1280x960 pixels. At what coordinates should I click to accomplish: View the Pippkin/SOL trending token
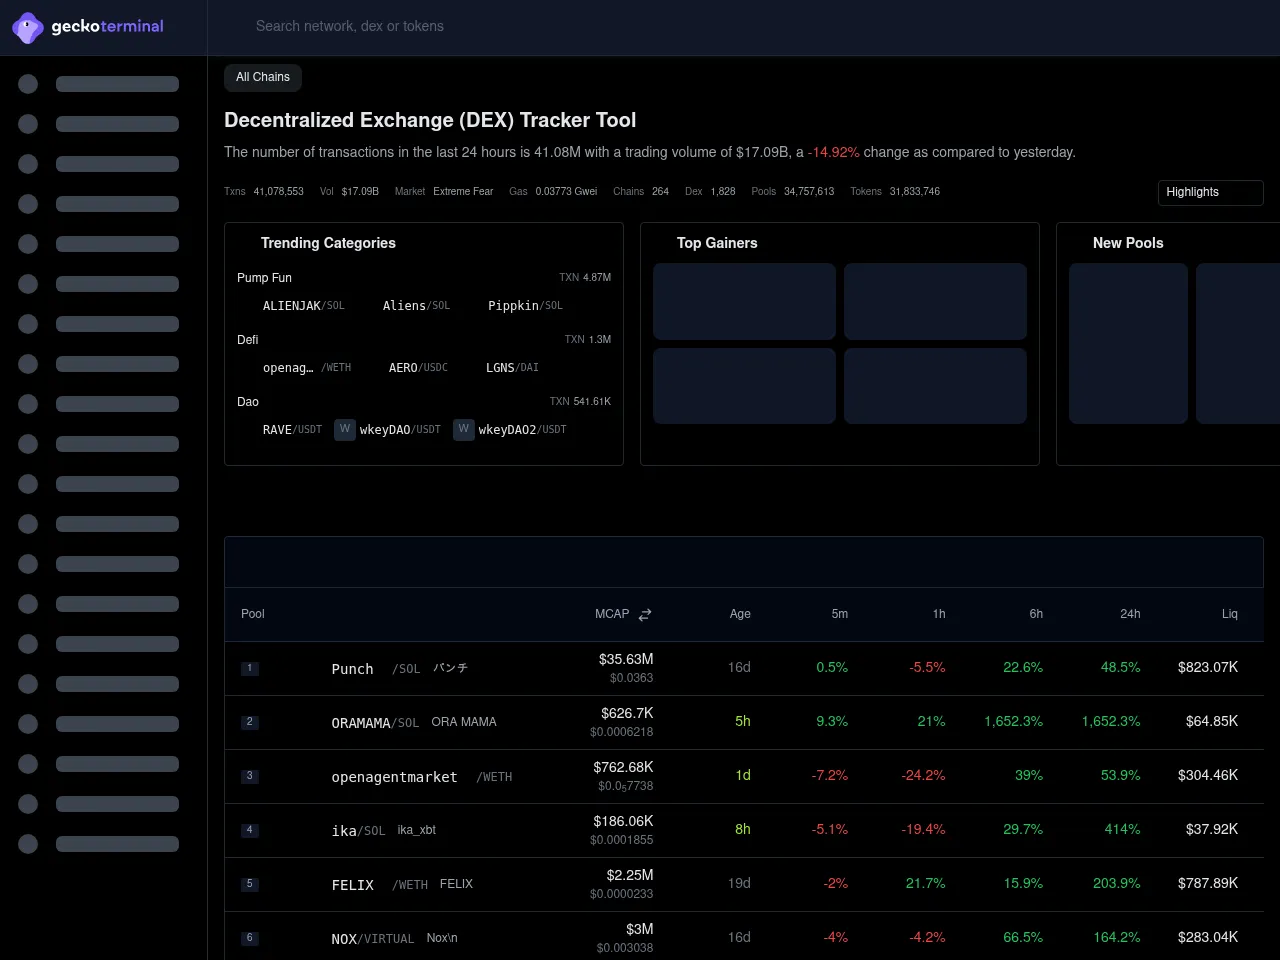pyautogui.click(x=513, y=305)
